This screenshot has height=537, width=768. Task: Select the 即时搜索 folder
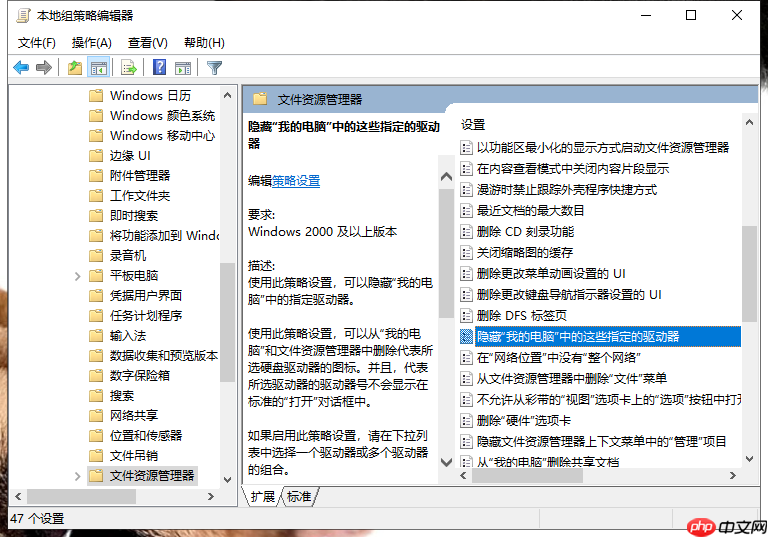(124, 216)
